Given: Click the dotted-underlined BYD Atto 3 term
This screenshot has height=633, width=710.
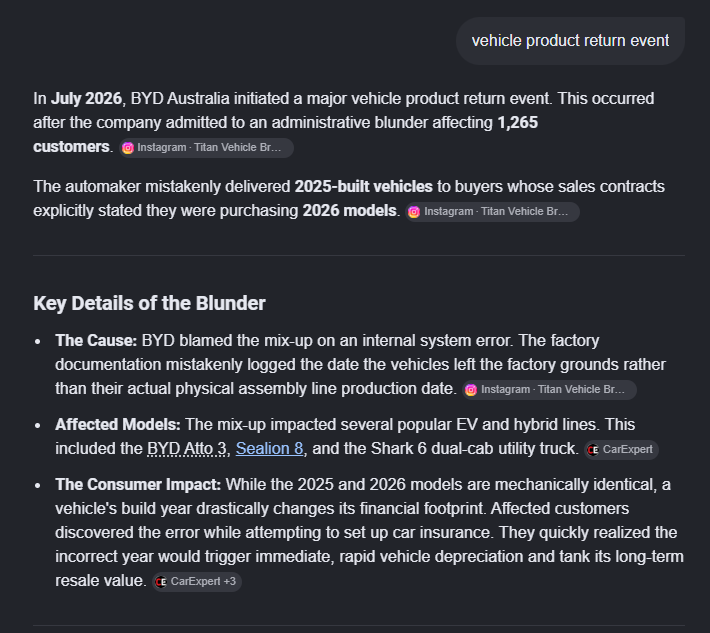Looking at the screenshot, I should click(x=187, y=449).
